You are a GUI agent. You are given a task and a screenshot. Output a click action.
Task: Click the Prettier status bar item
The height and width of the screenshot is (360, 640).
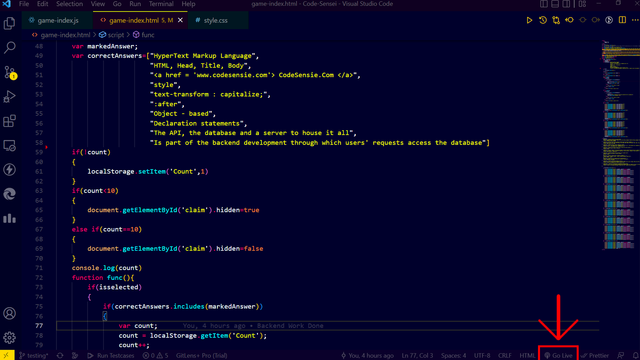(595, 356)
